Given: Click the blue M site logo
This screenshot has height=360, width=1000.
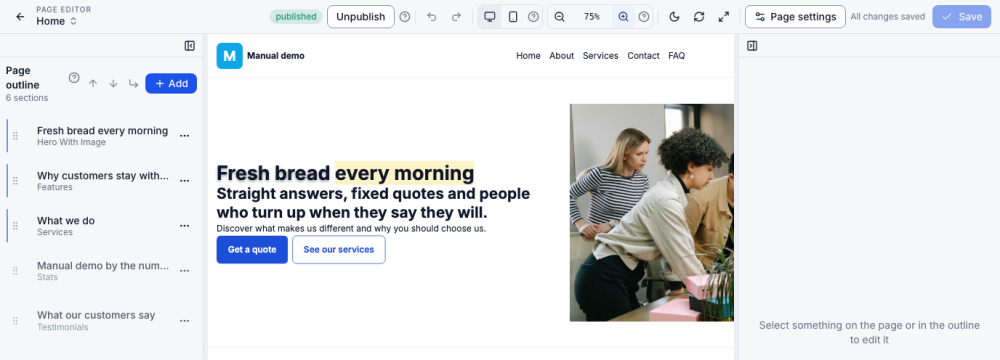Looking at the screenshot, I should click(230, 56).
